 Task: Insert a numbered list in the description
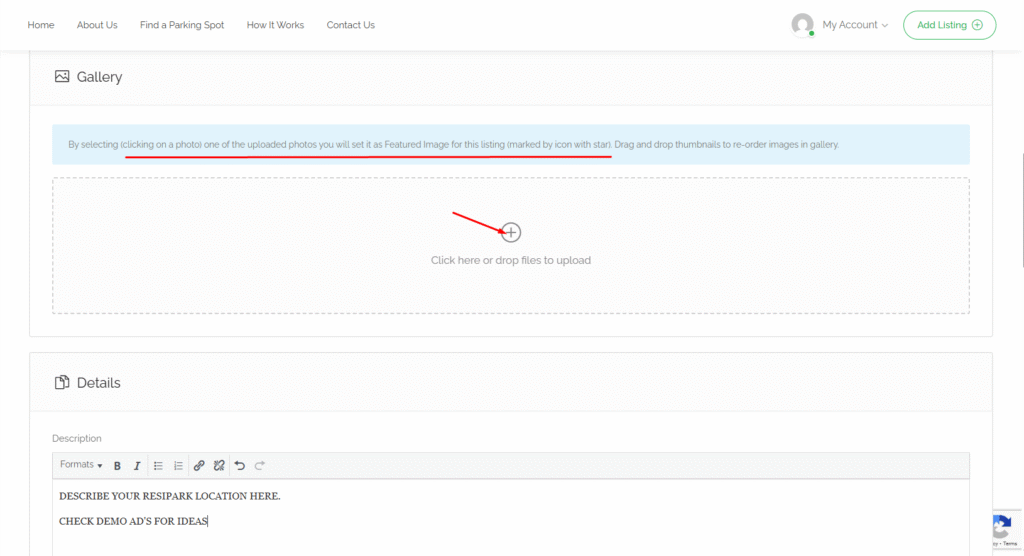click(x=178, y=466)
